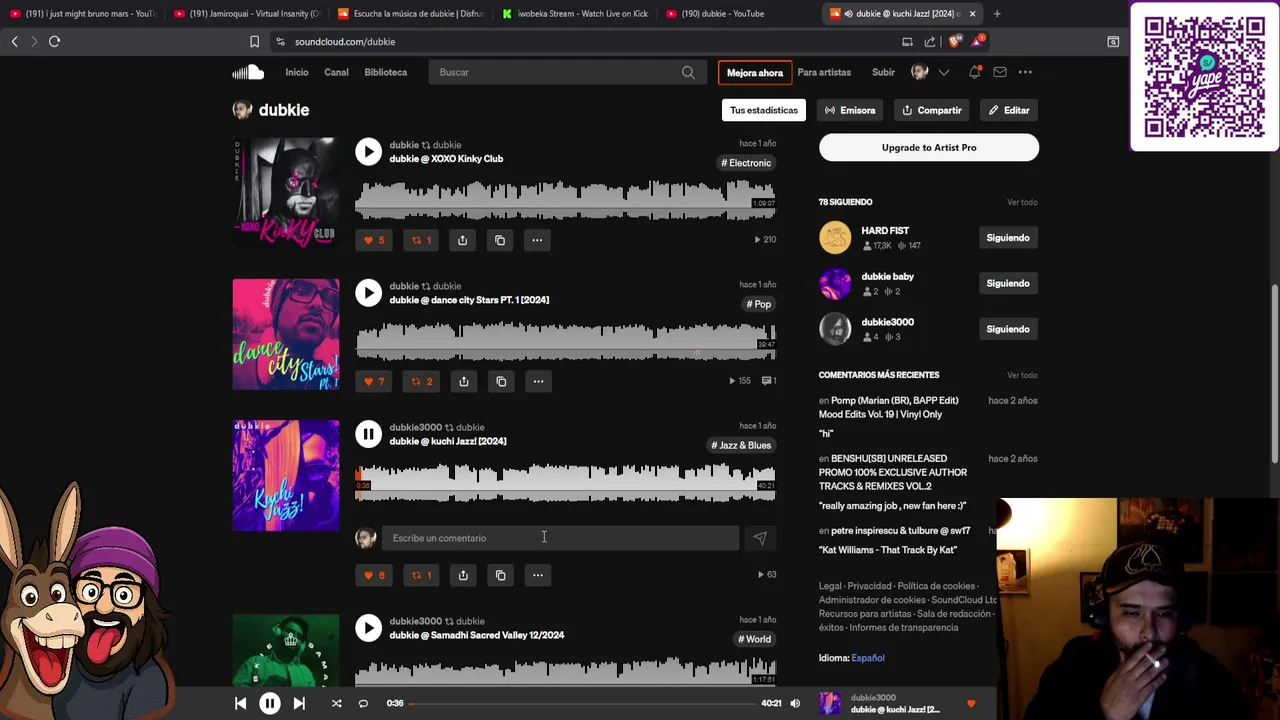The width and height of the screenshot is (1280, 720).
Task: Click the # Jazz & Blues genre tag
Action: 741,445
